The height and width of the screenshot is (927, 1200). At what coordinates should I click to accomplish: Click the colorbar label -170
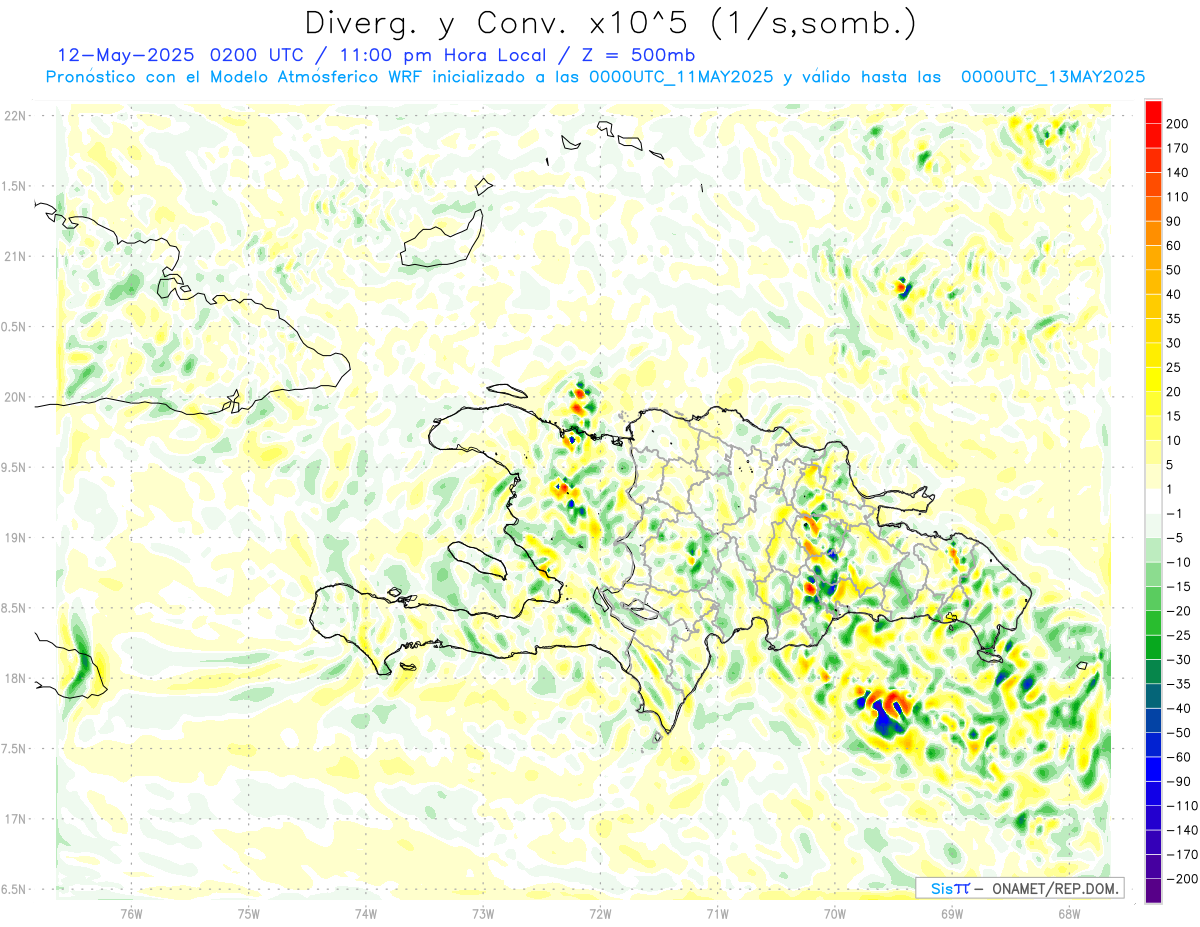[x=1184, y=854]
